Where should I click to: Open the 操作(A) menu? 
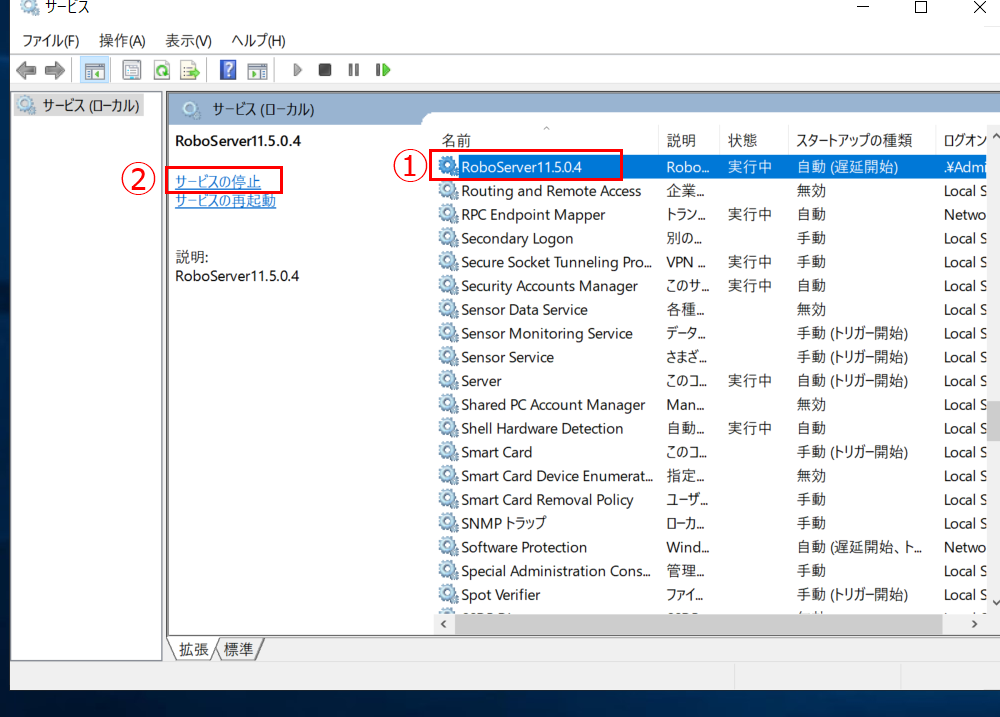point(122,41)
